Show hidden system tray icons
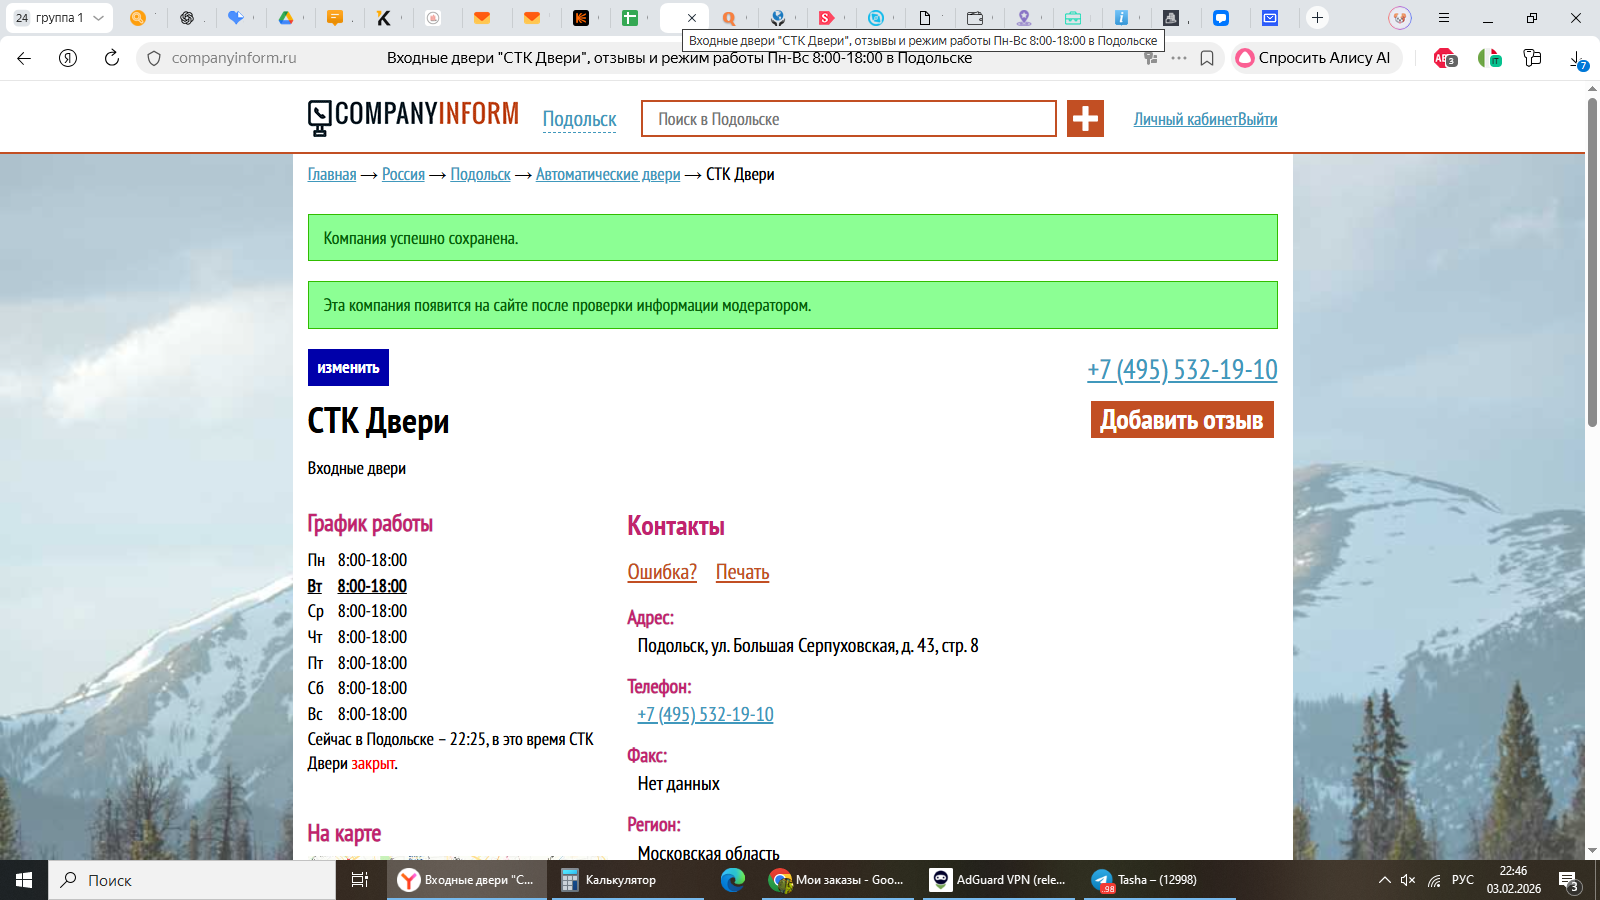The image size is (1600, 900). 1385,880
